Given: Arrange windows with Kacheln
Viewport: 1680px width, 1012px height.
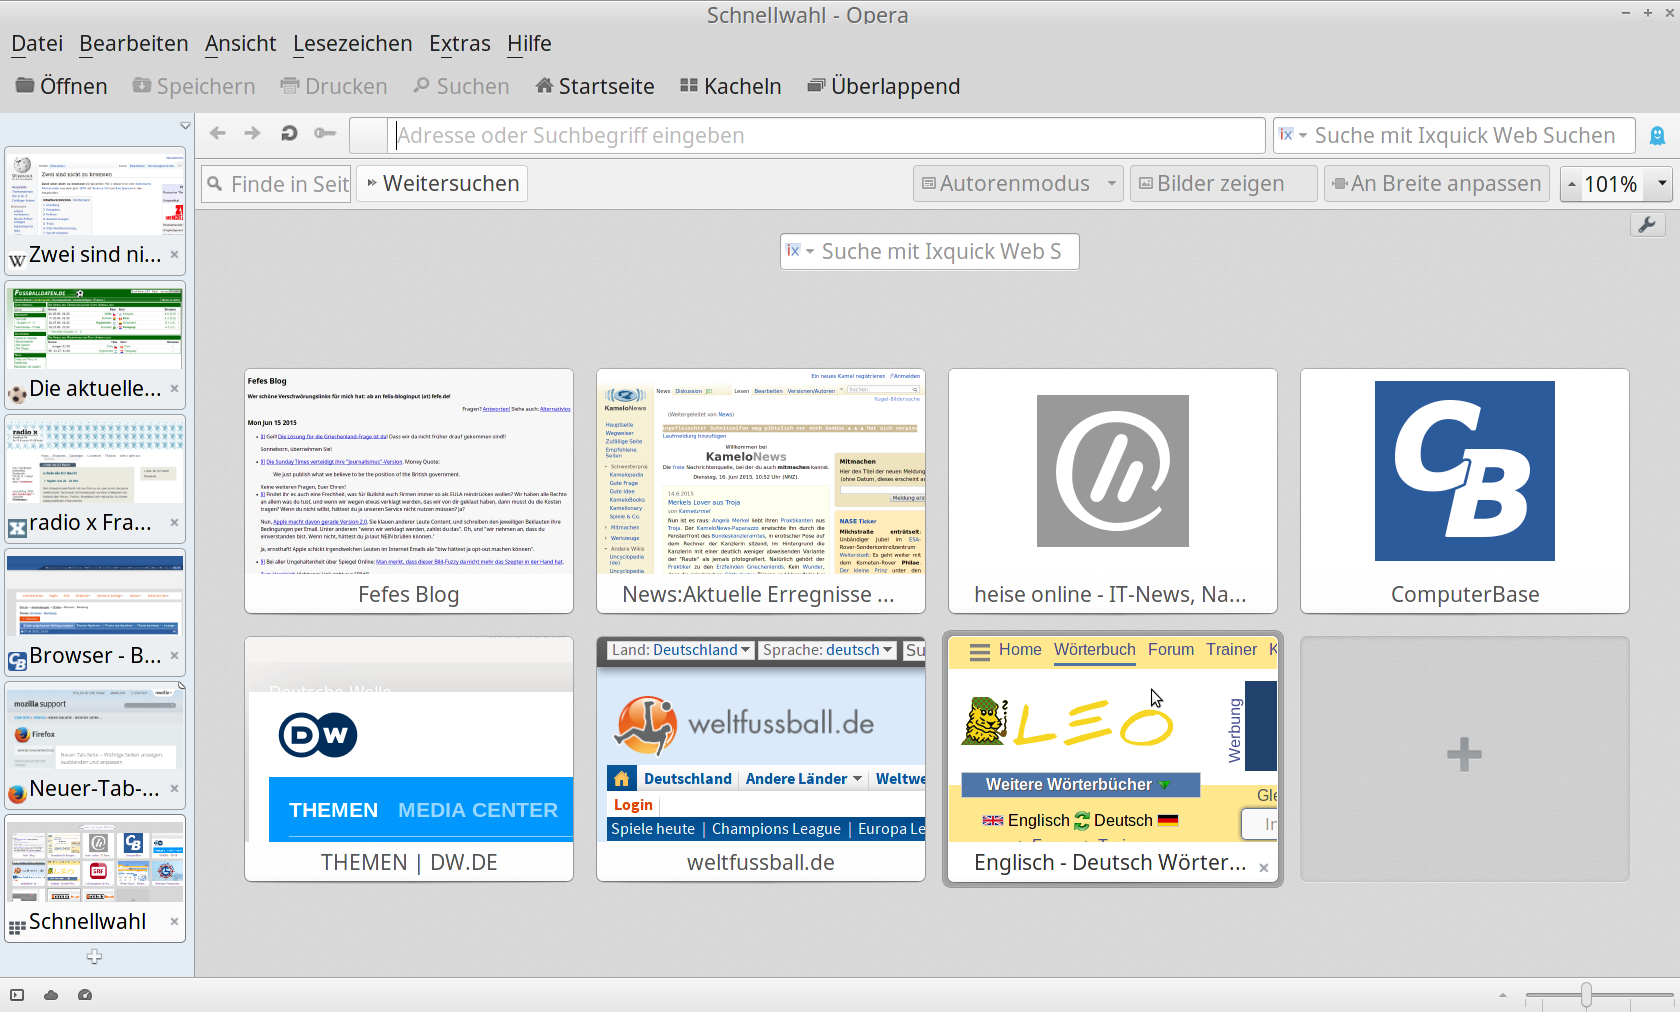Looking at the screenshot, I should pyautogui.click(x=731, y=86).
